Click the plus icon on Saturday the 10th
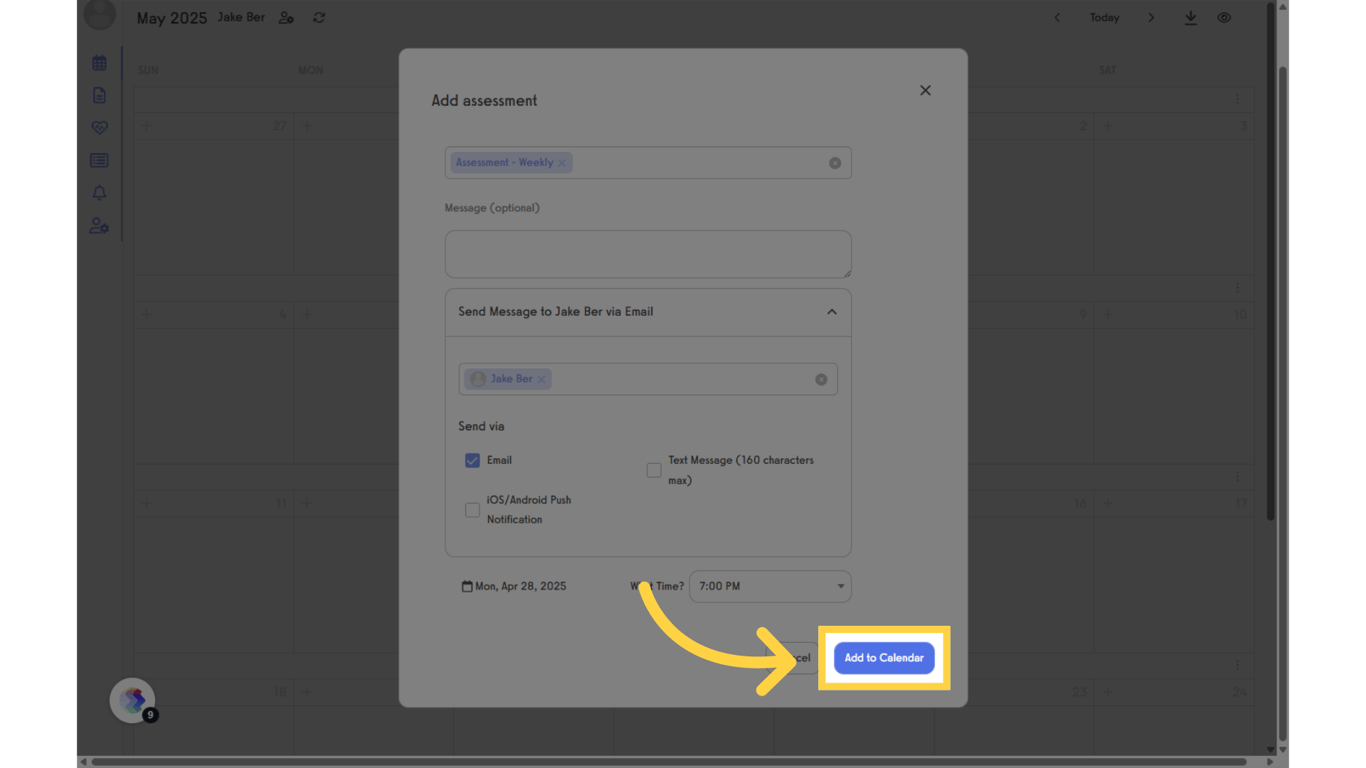Viewport: 1366px width, 768px height. coord(1107,314)
